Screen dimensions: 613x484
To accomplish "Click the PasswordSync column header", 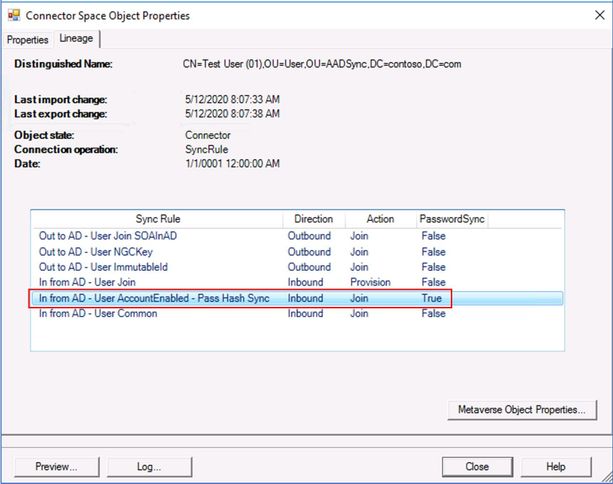I will 452,219.
